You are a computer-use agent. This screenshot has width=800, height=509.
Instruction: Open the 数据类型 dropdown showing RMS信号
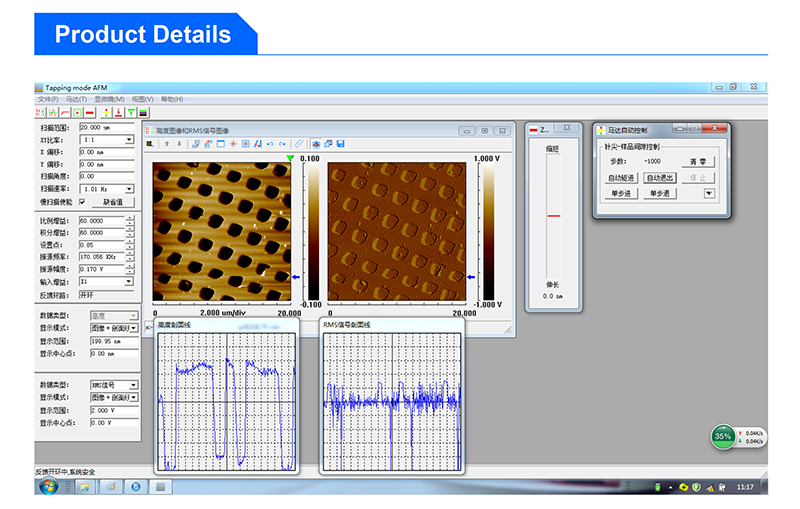click(134, 384)
